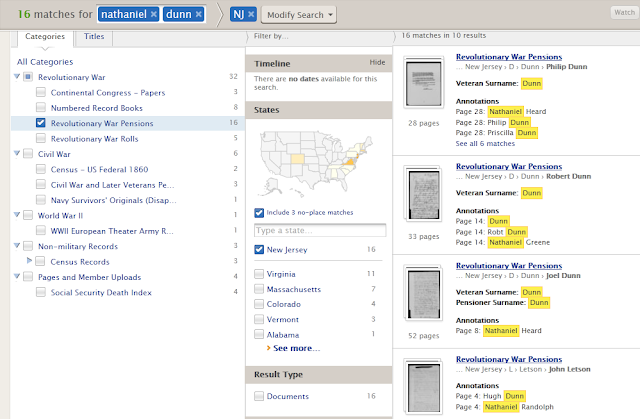Check the Virginia state filter
The image size is (640, 419).
click(259, 274)
